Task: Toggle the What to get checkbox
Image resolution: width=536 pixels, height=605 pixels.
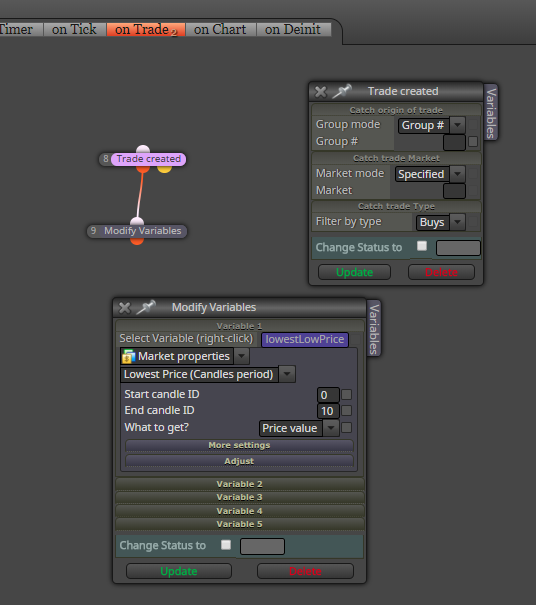Action: 347,428
